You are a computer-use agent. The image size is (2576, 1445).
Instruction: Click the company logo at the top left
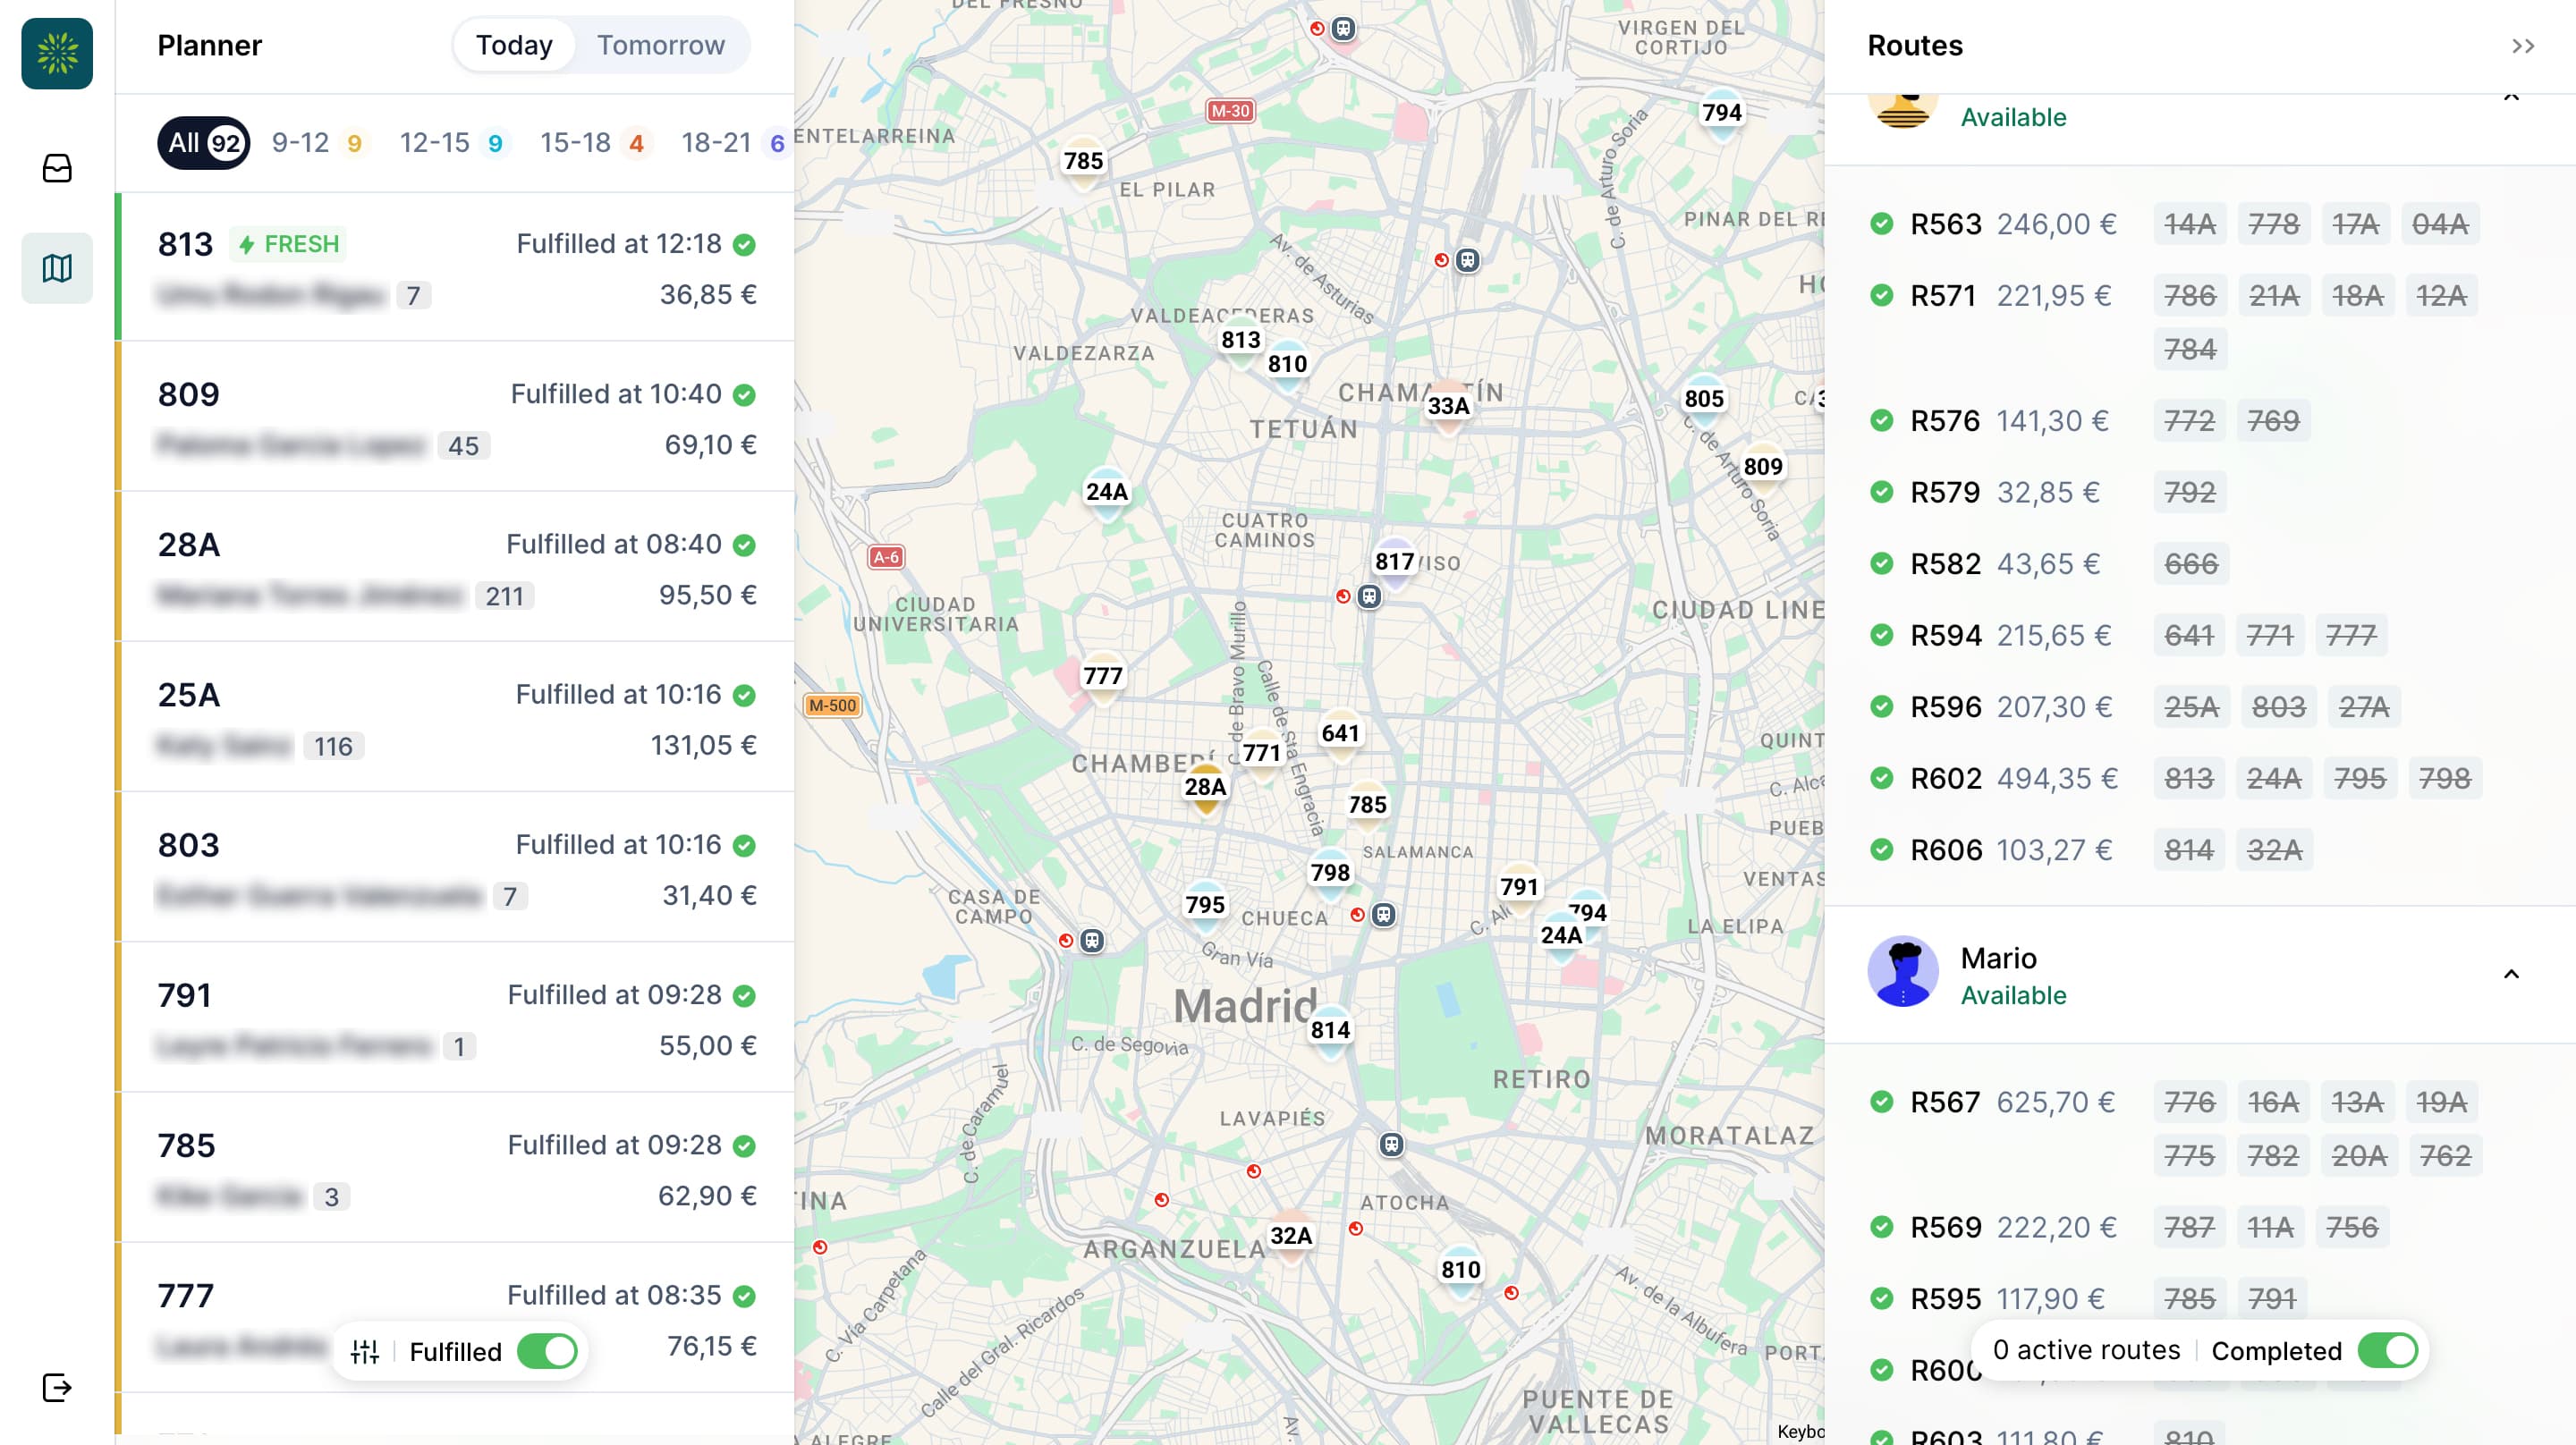click(56, 54)
